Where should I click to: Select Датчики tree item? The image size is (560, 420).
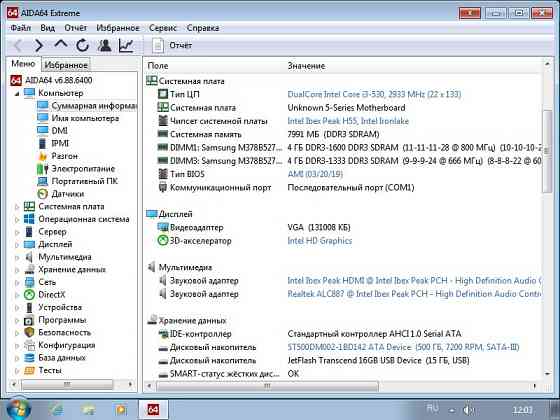[x=68, y=194]
